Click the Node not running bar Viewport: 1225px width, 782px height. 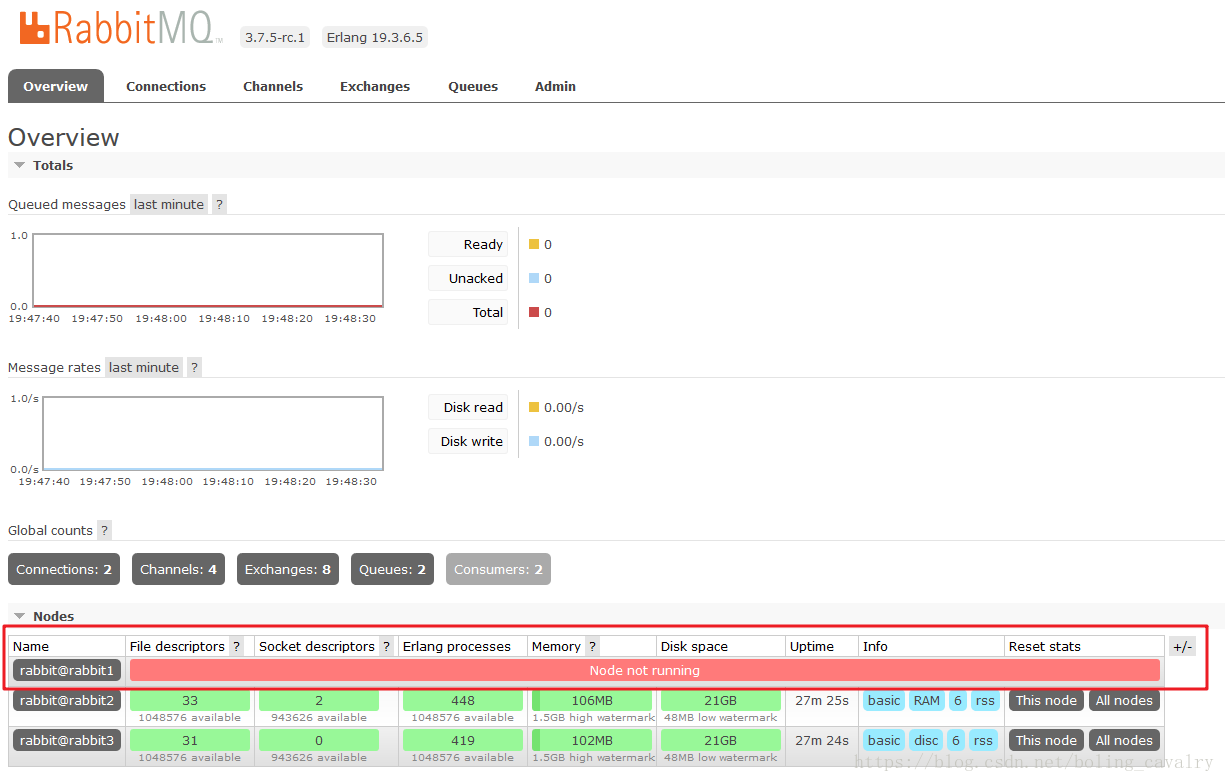(645, 670)
